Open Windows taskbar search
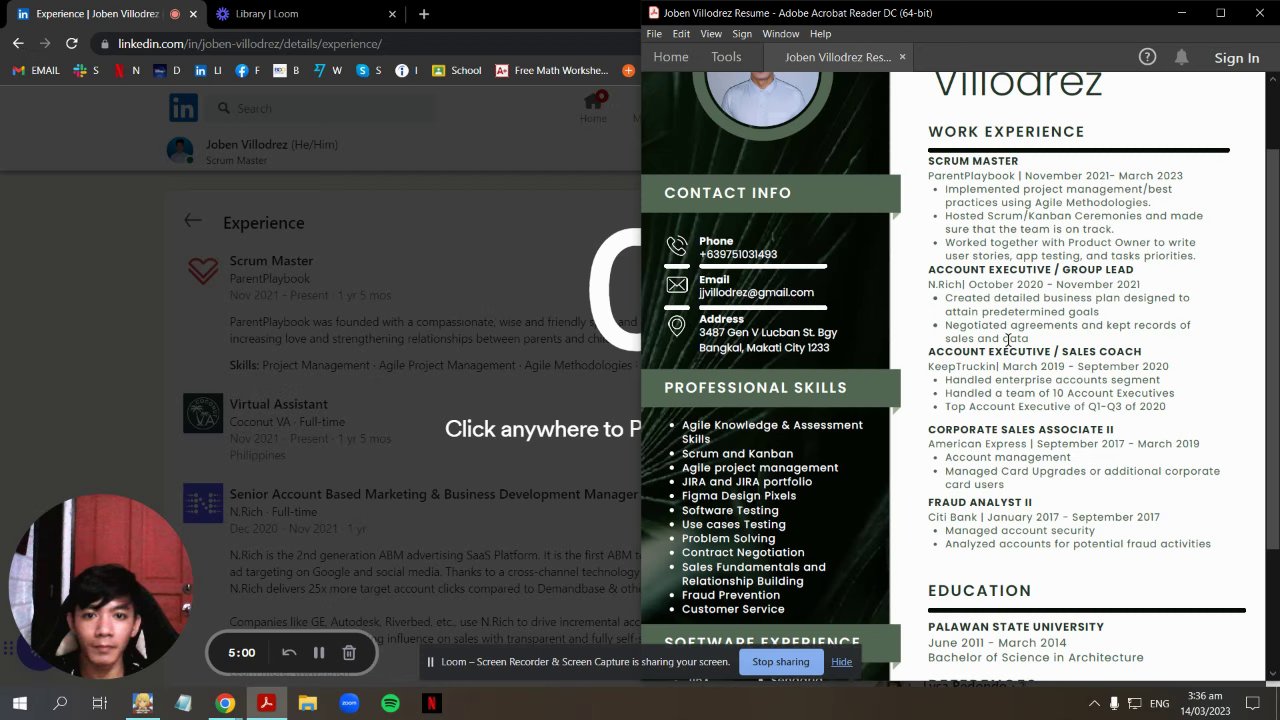1280x720 pixels. 60,703
